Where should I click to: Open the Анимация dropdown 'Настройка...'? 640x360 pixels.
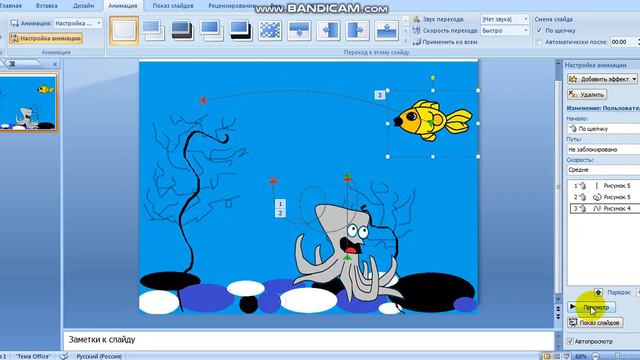[x=78, y=23]
